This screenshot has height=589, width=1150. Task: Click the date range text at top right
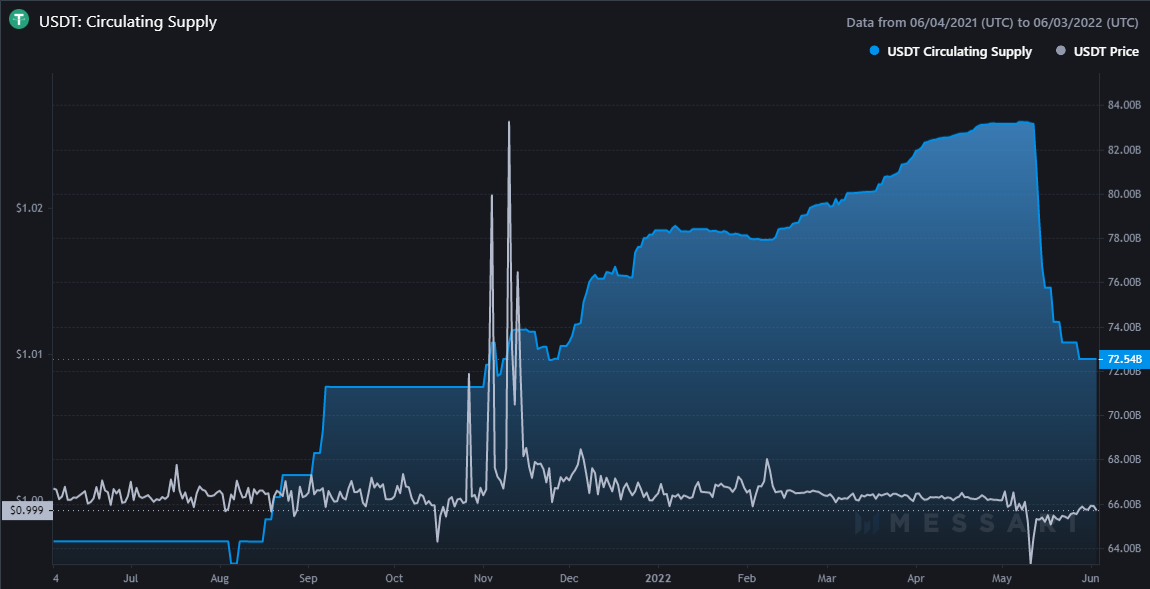pos(992,22)
